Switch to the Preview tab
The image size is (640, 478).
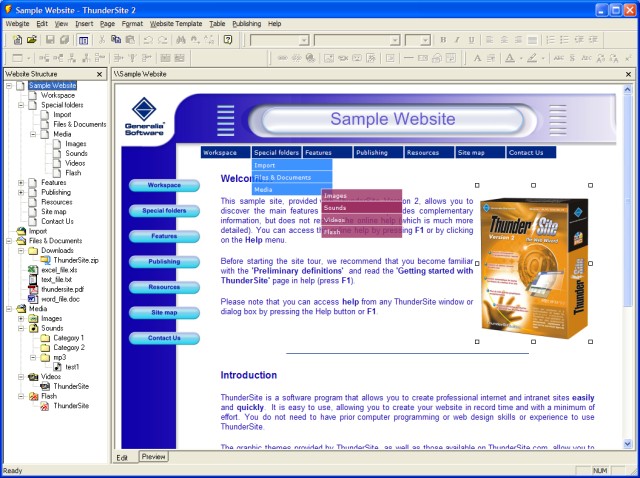pyautogui.click(x=153, y=457)
